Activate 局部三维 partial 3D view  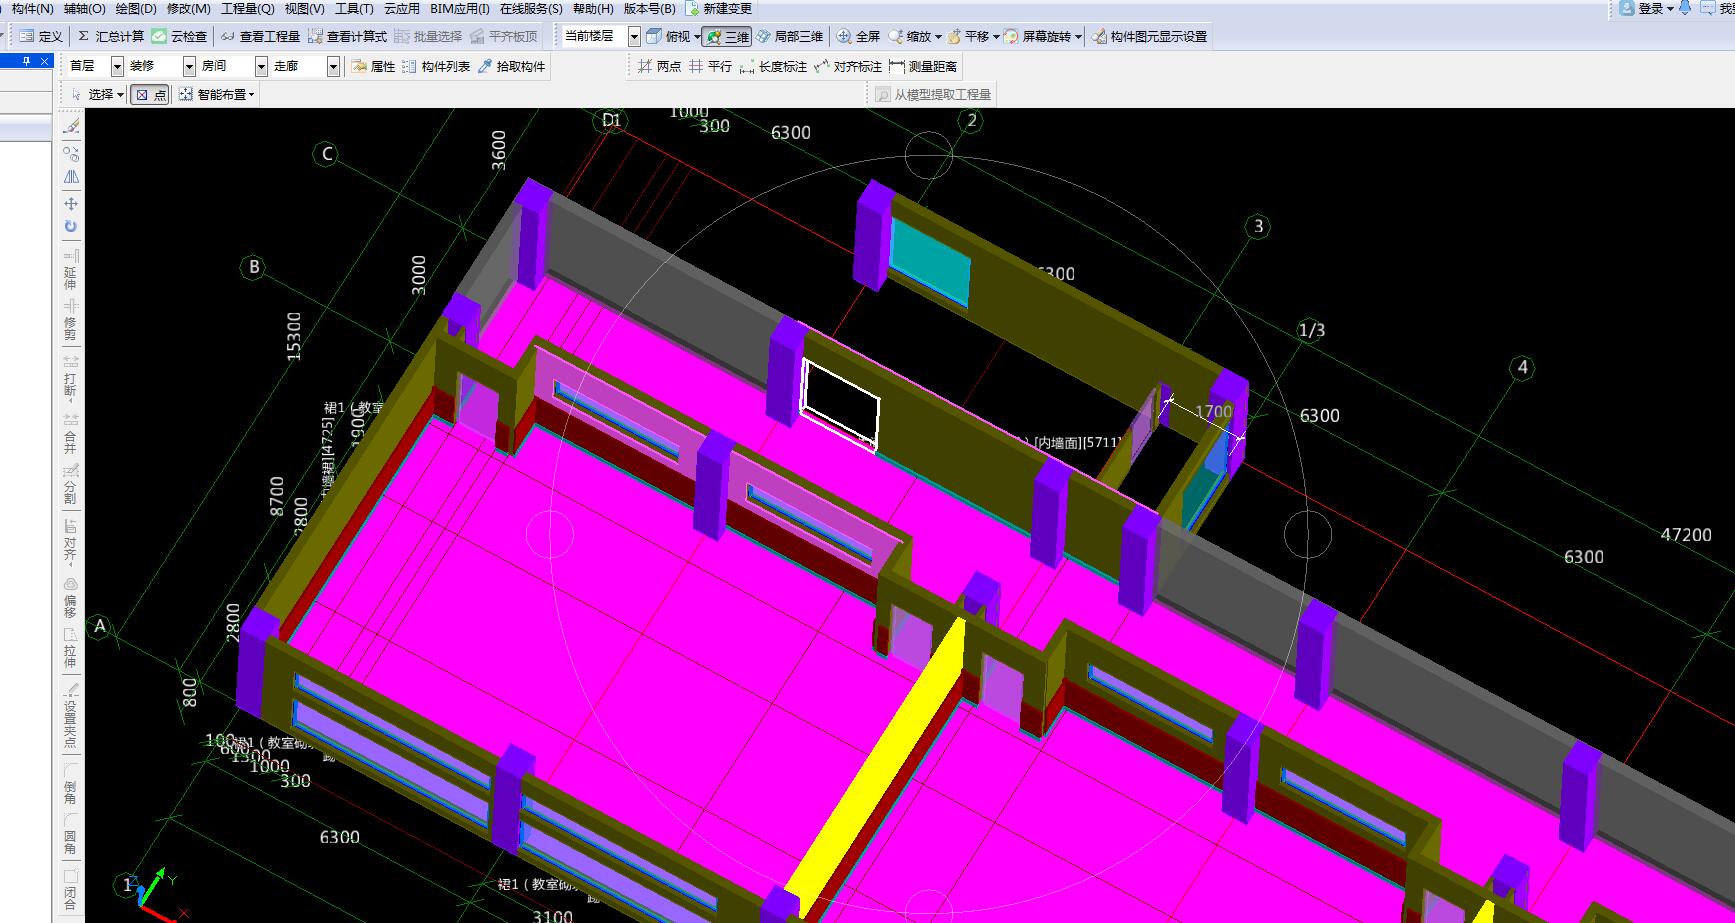coord(790,36)
